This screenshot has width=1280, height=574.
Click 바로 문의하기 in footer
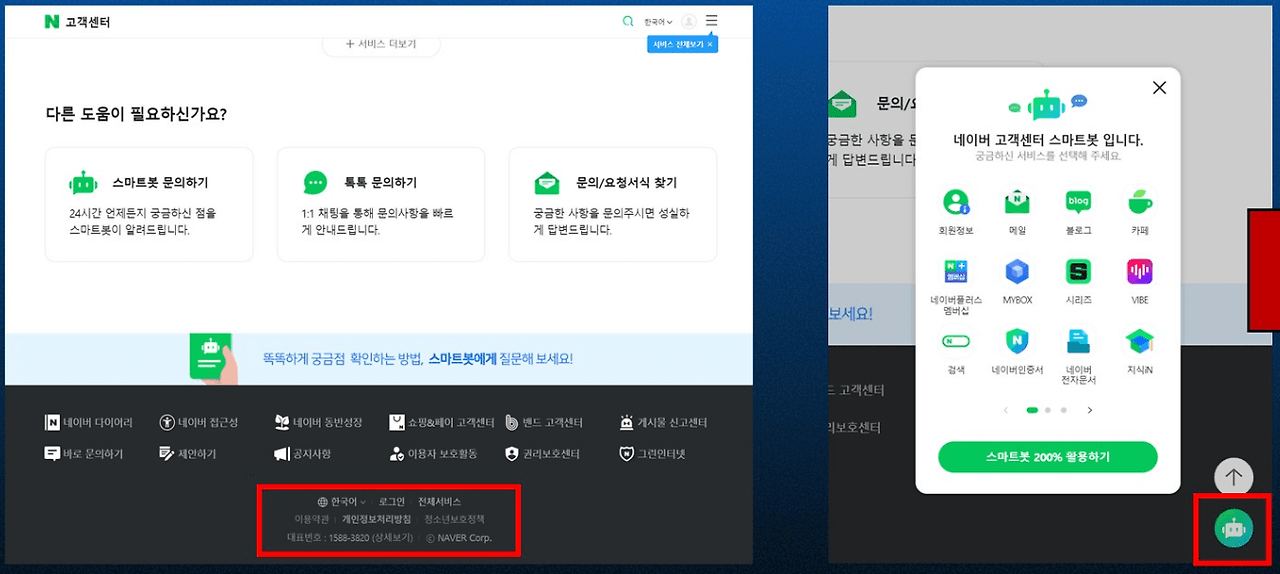84,454
